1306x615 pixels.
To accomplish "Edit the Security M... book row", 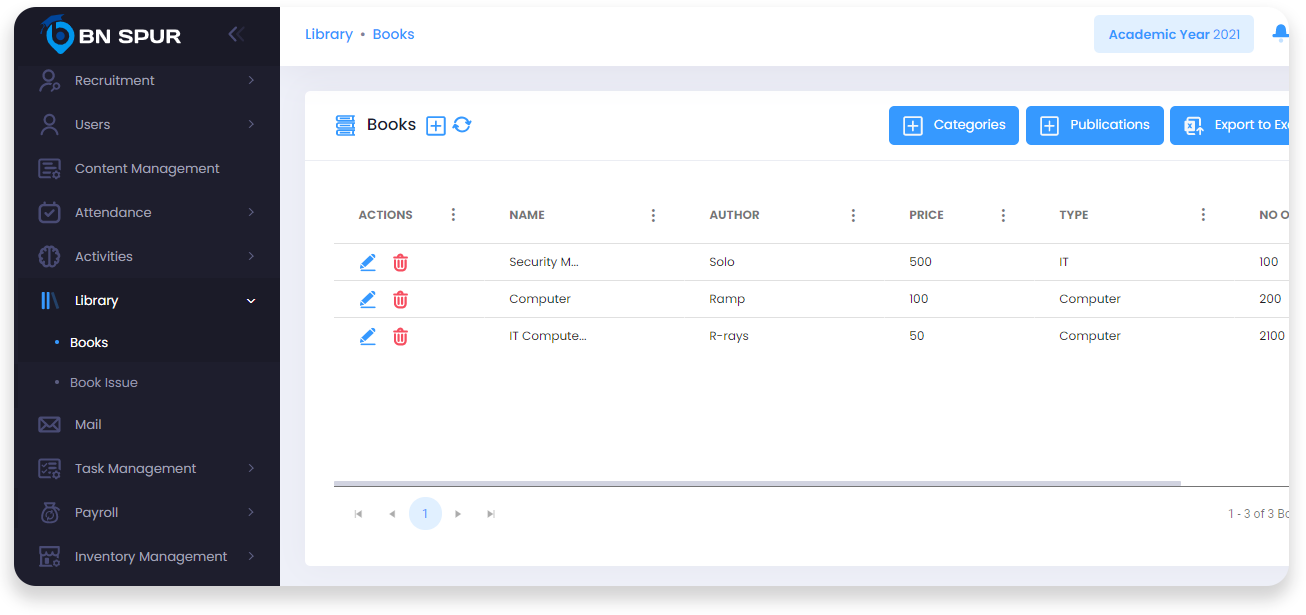I will (x=368, y=262).
